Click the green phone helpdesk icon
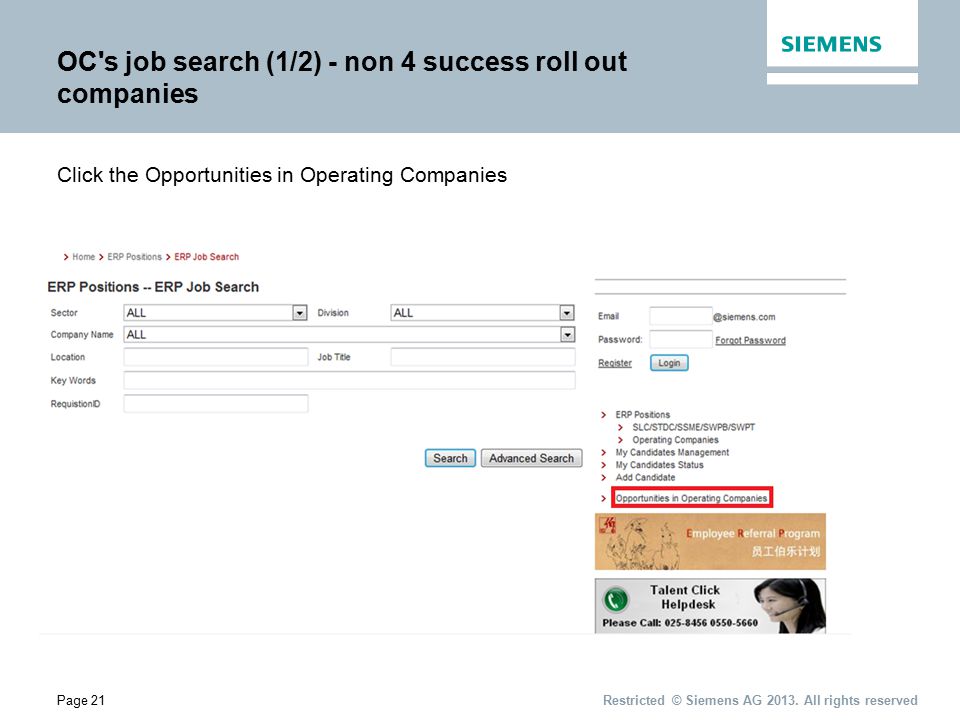 [616, 599]
